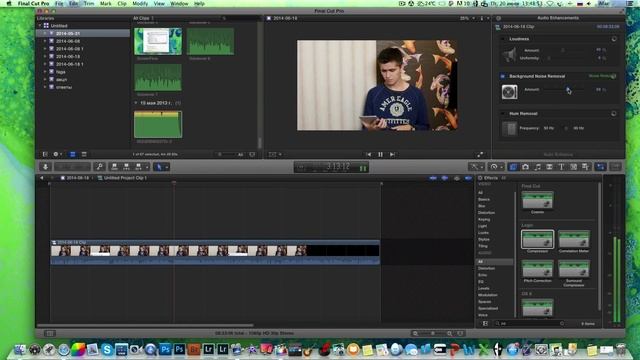Viewport: 640px width, 360px height.
Task: Toggle the Inspector toolbar button
Action: click(x=600, y=167)
